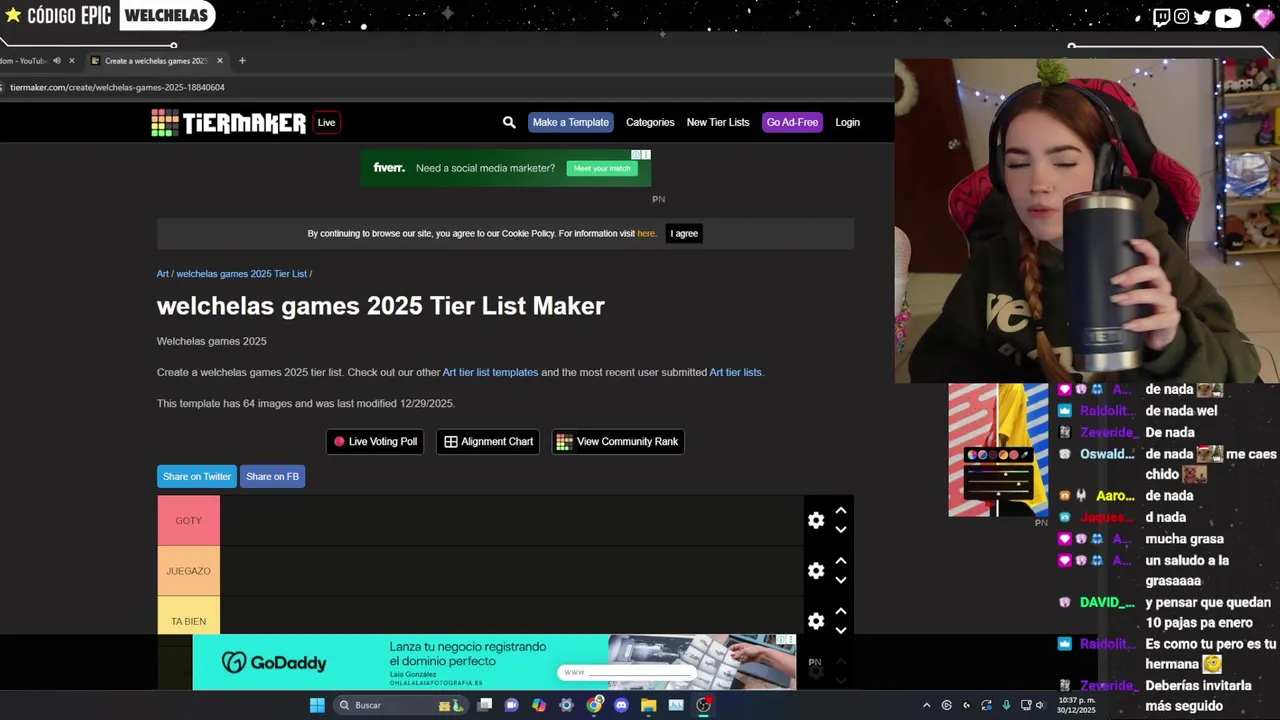Click the JUEGAZO orange tier label
Viewport: 1280px width, 720px height.
click(x=188, y=571)
